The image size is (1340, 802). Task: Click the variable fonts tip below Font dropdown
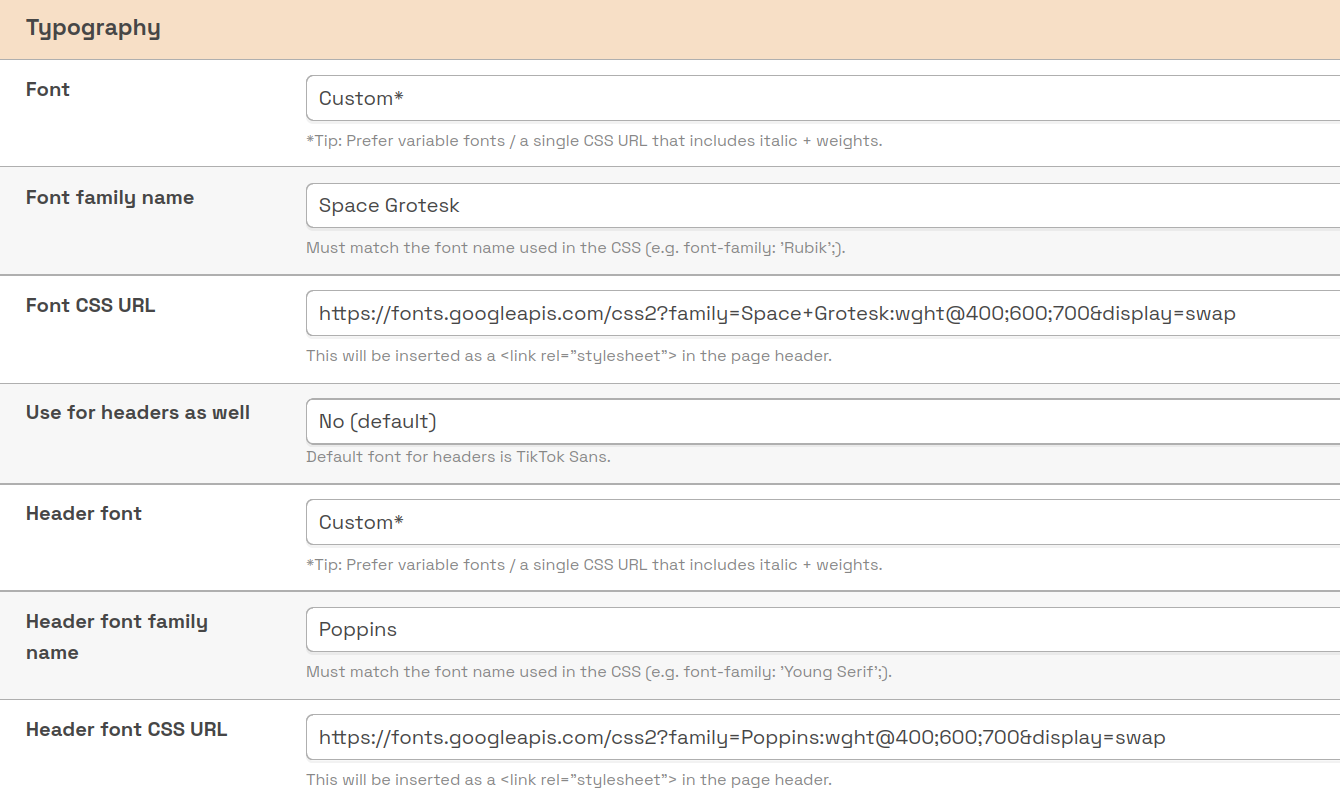[x=594, y=141]
